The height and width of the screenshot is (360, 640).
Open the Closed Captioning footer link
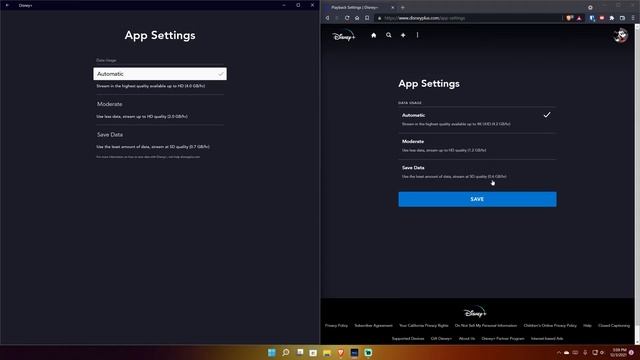[614, 326]
